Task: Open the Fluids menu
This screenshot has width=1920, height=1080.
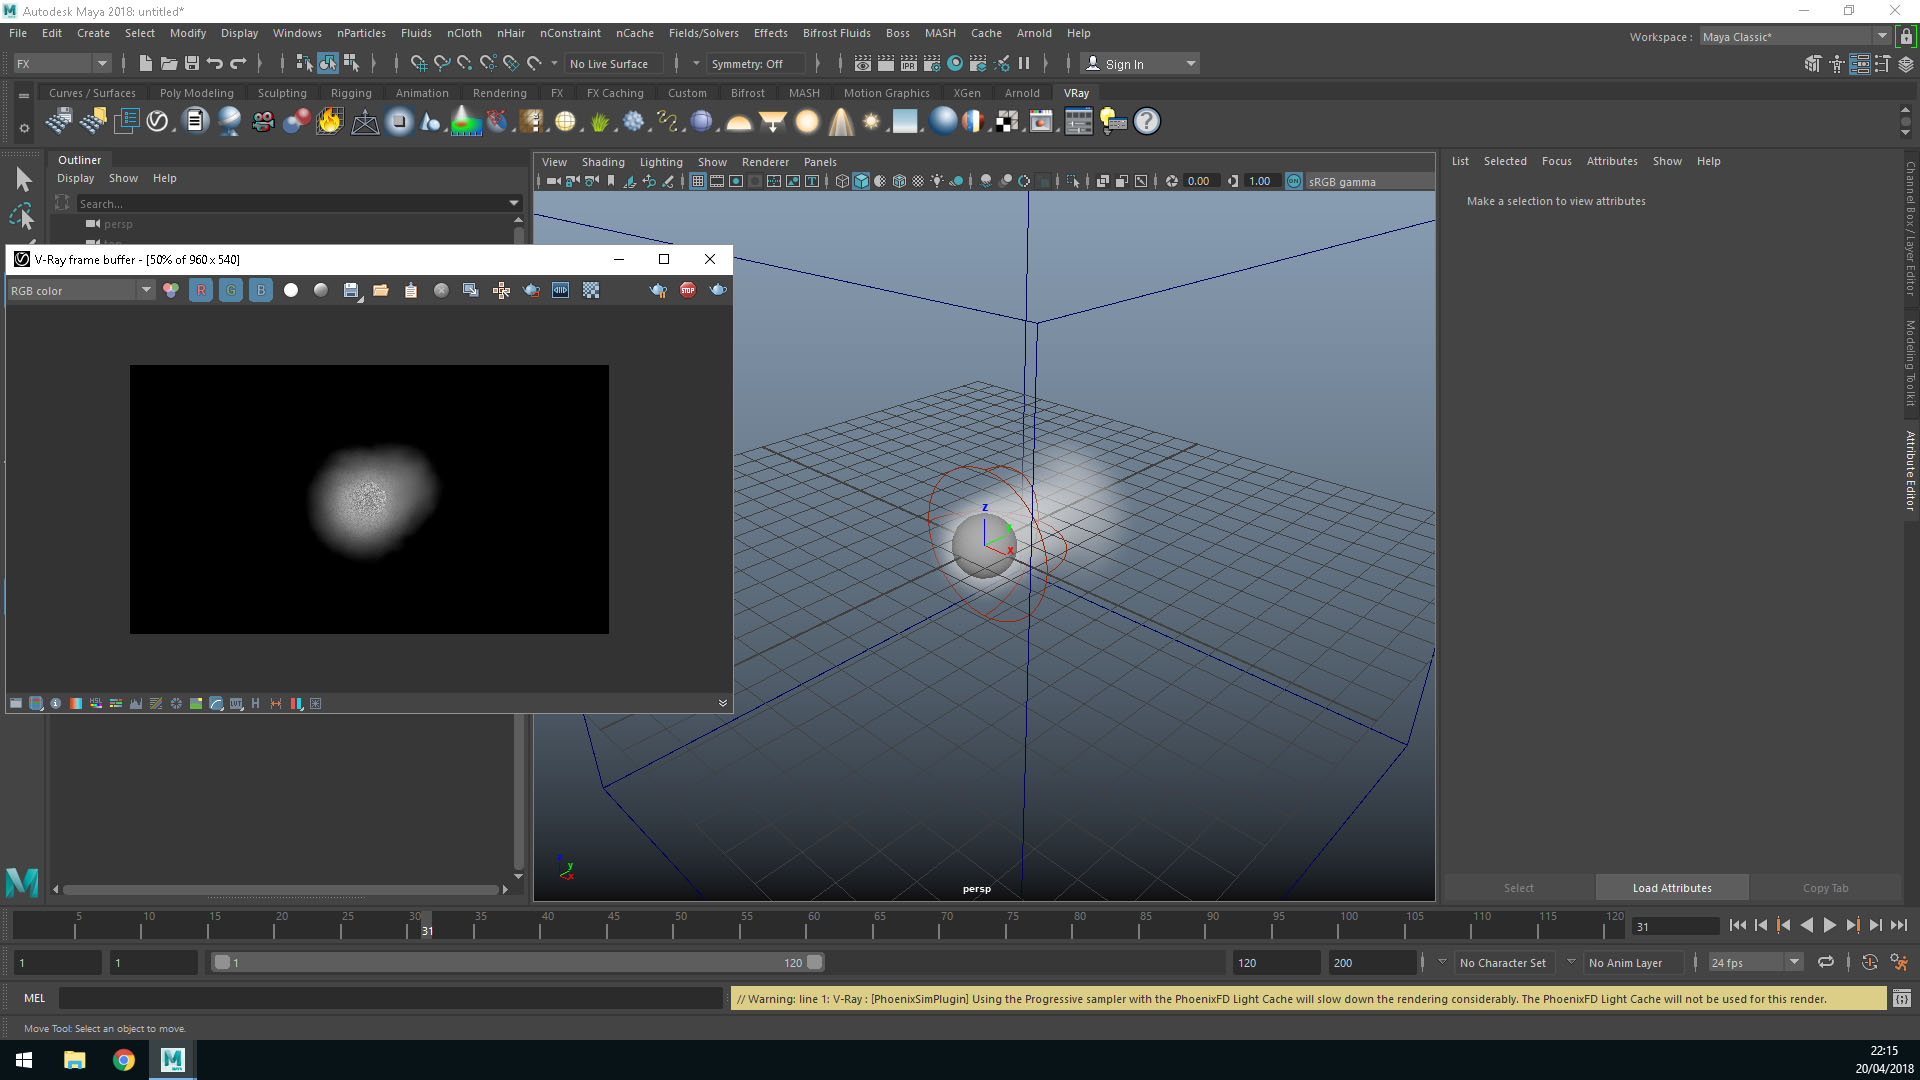Action: click(416, 33)
